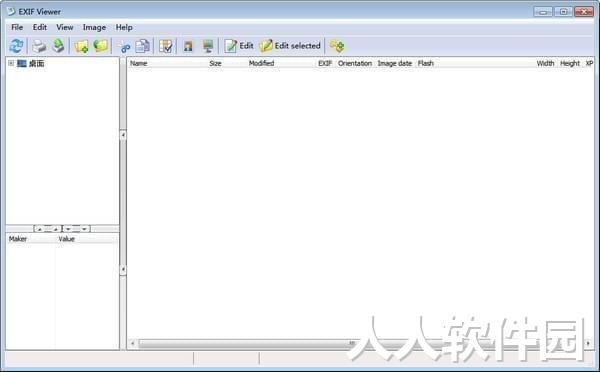600x372 pixels.
Task: Click the Edit toolbar button
Action: (x=239, y=46)
